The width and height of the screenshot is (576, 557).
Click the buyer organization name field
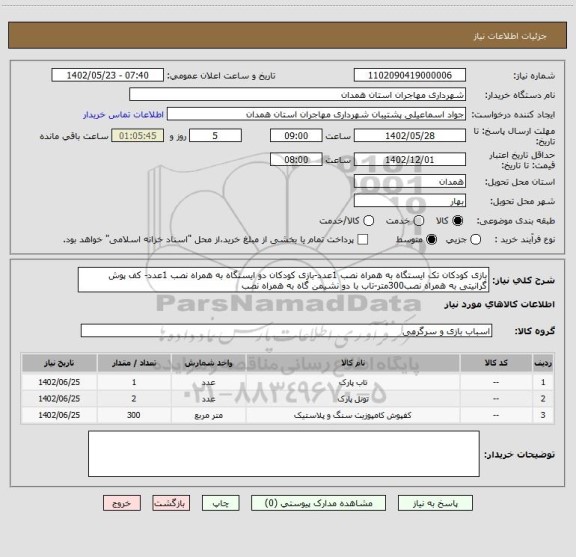pyautogui.click(x=298, y=95)
